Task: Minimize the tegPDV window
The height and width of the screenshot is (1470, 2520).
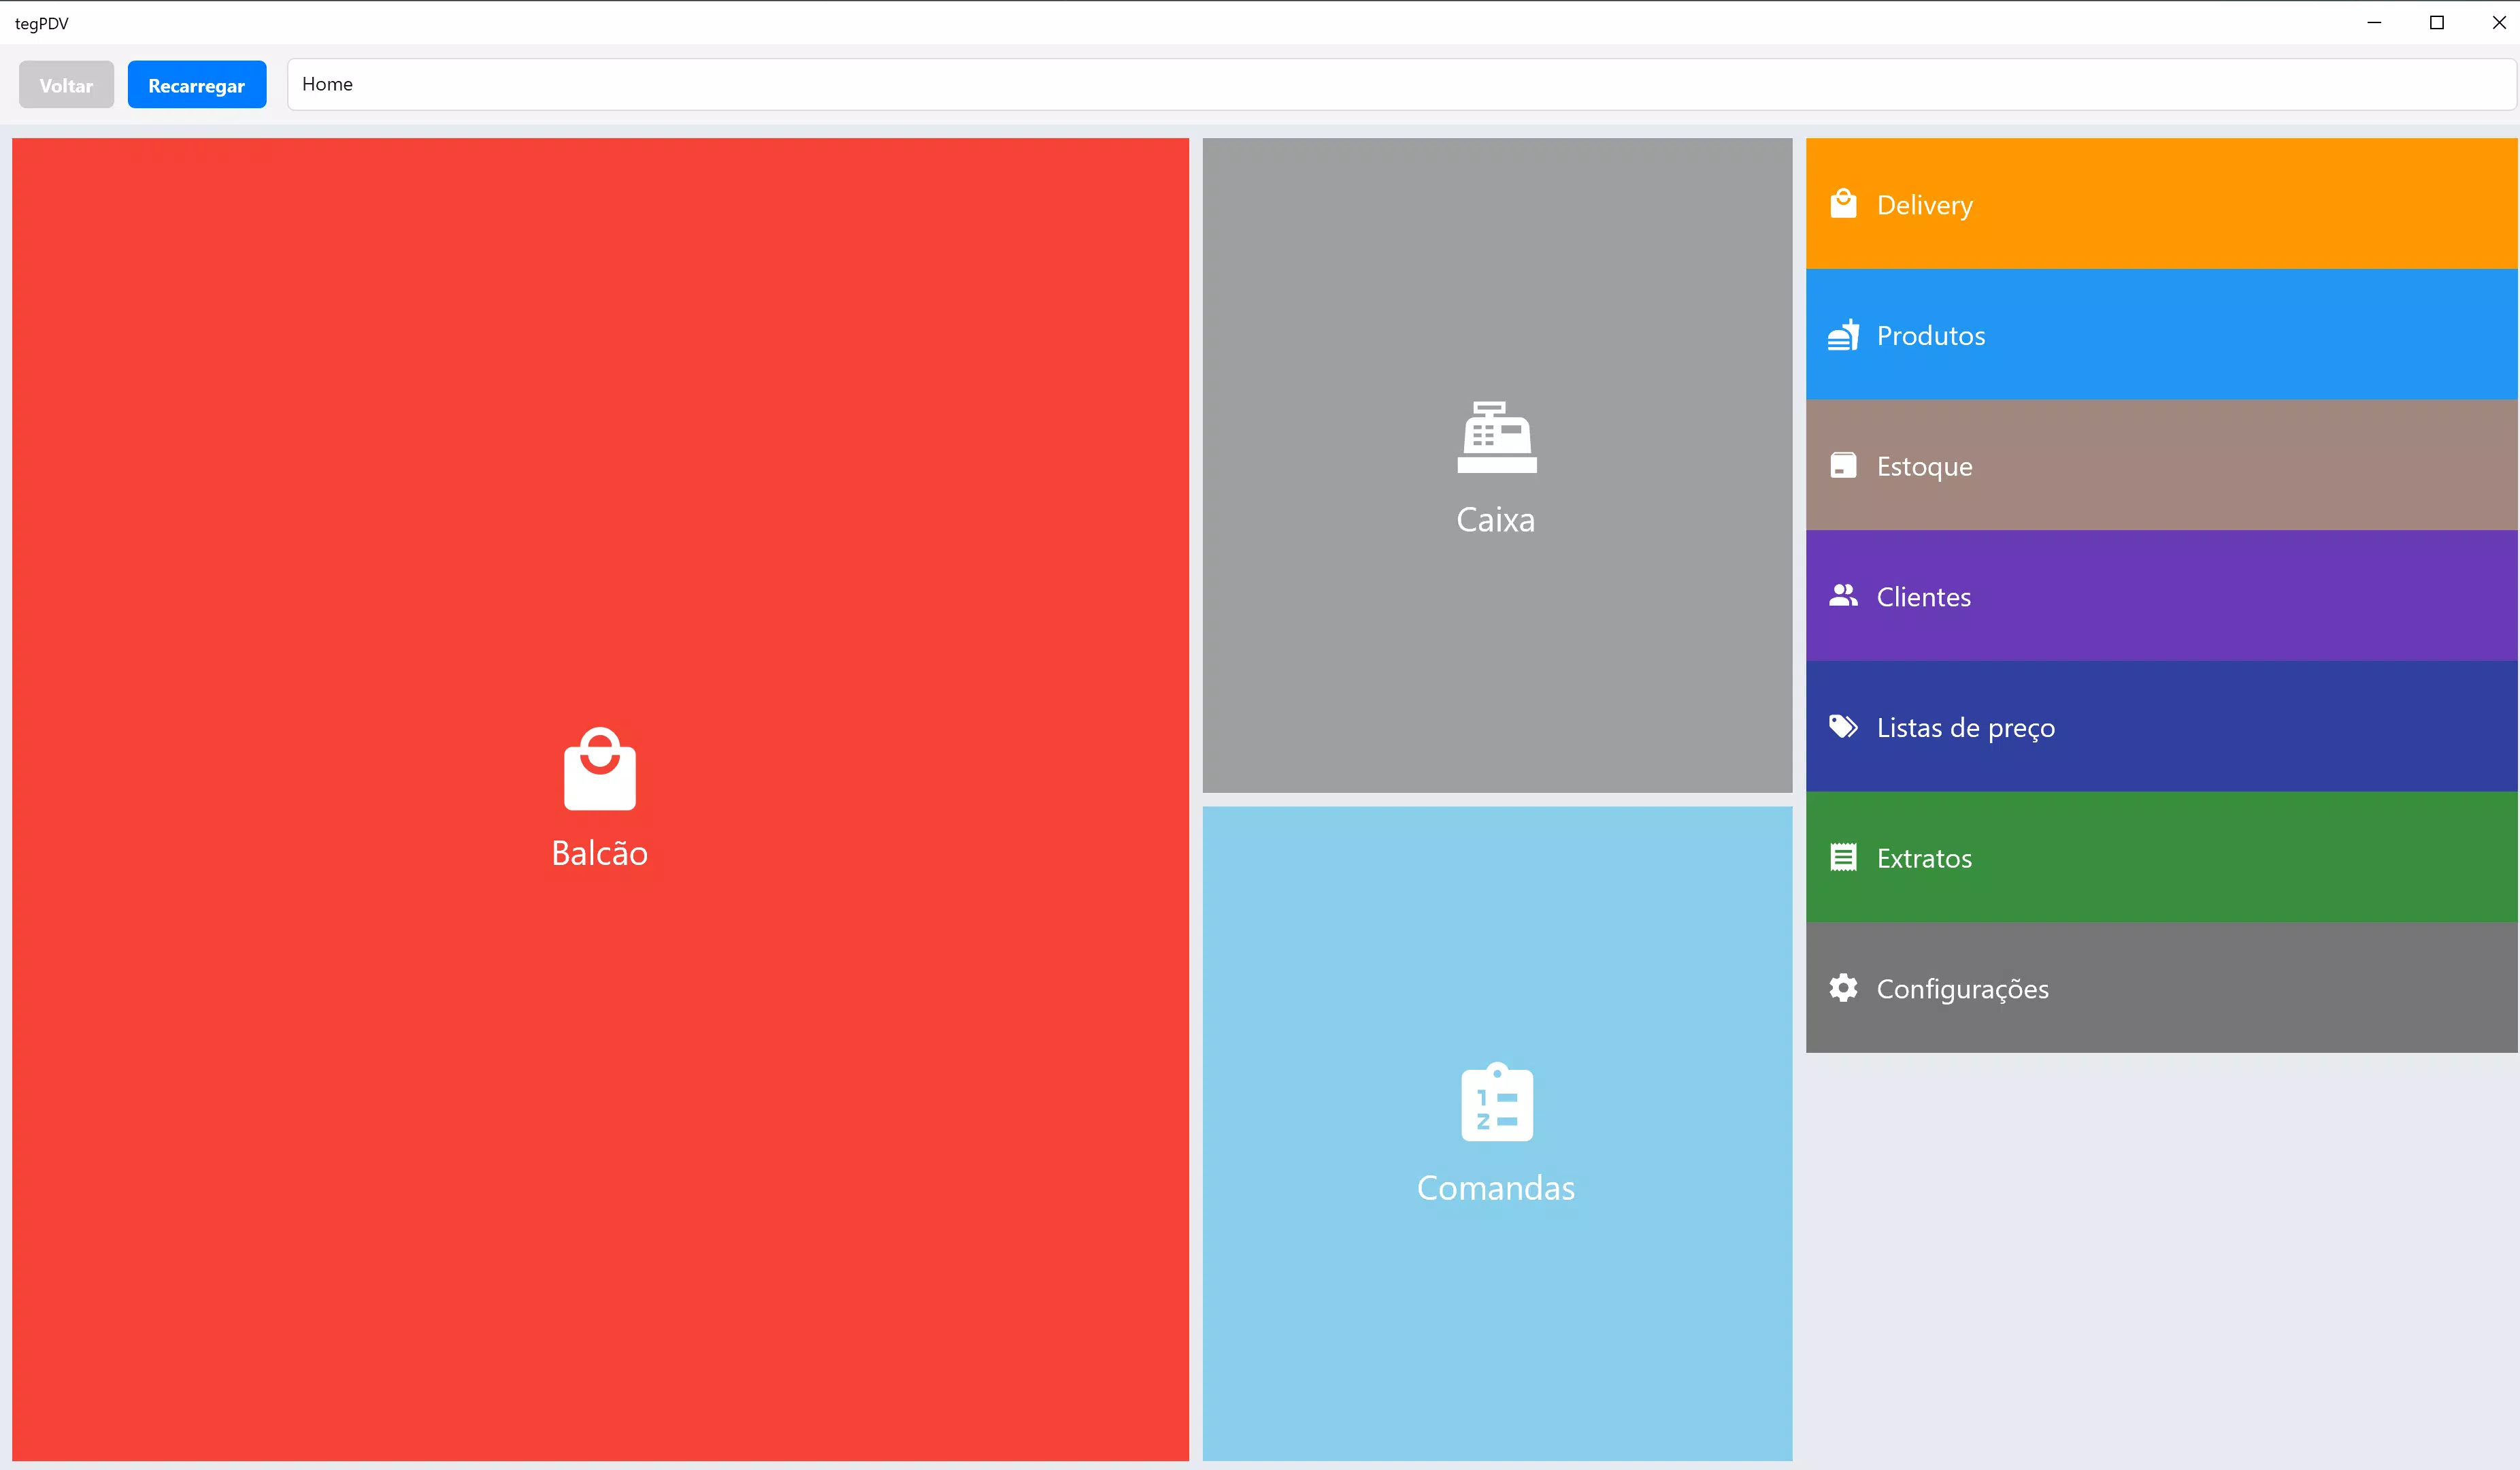Action: point(2375,22)
